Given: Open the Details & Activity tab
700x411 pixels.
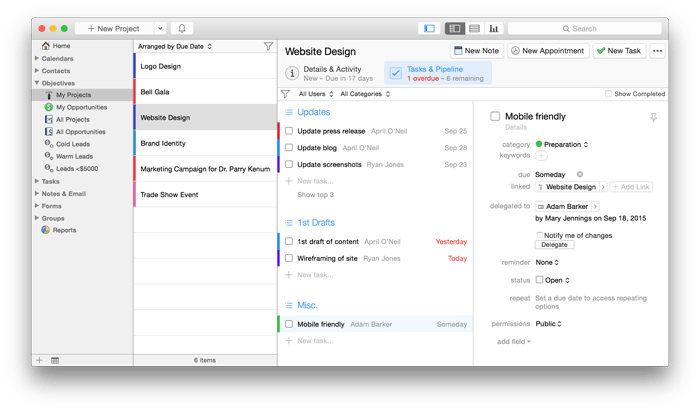Looking at the screenshot, I should tap(330, 73).
